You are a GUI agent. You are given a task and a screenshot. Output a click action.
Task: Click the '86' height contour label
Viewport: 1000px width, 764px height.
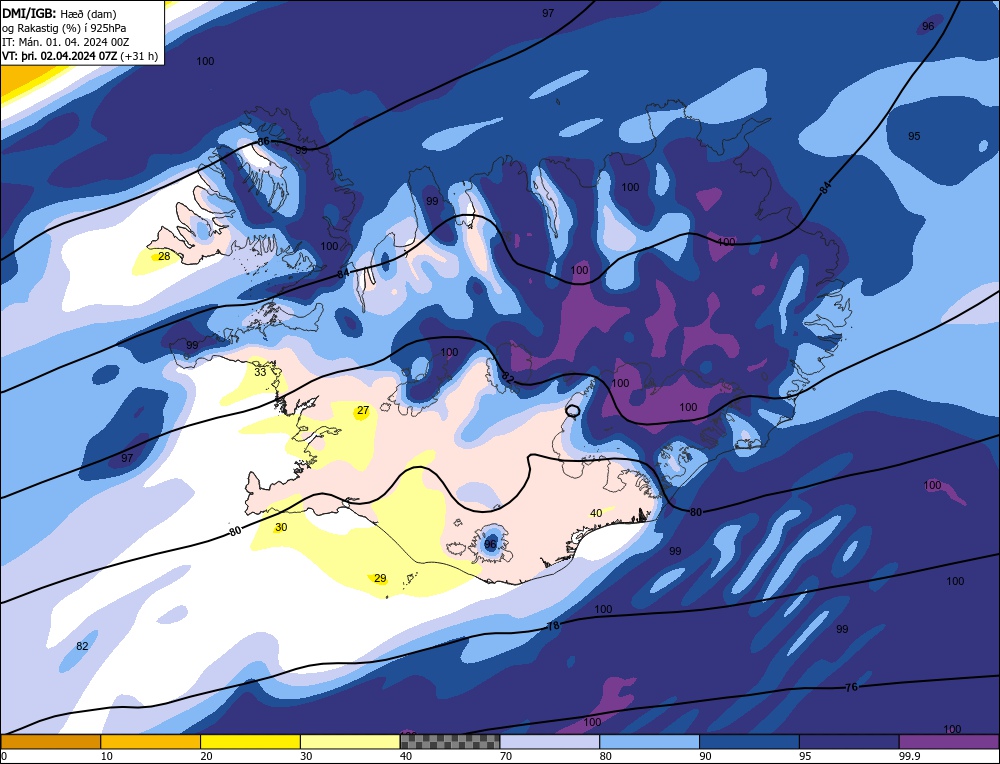coord(264,142)
